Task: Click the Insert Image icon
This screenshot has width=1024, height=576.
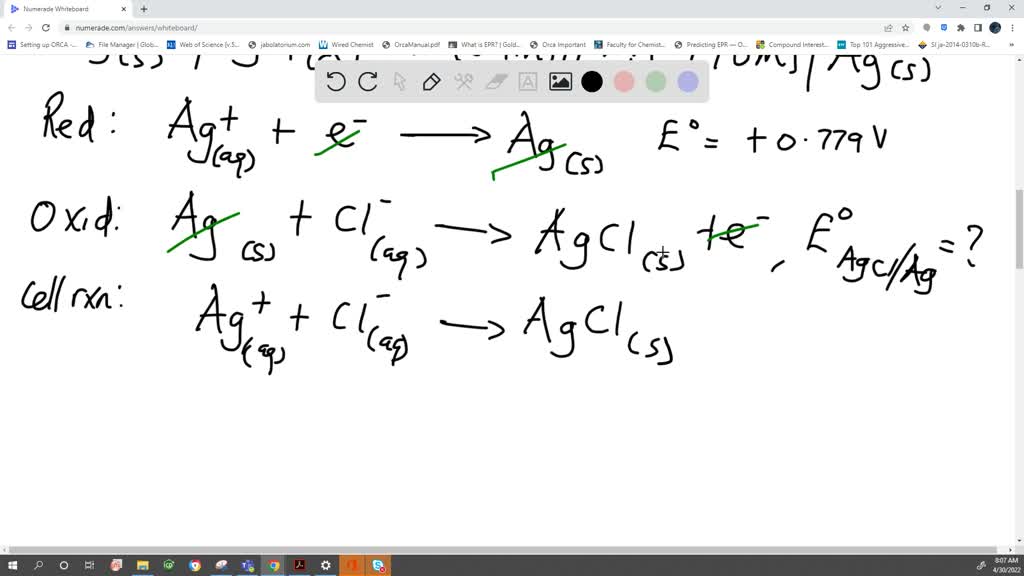Action: click(560, 82)
